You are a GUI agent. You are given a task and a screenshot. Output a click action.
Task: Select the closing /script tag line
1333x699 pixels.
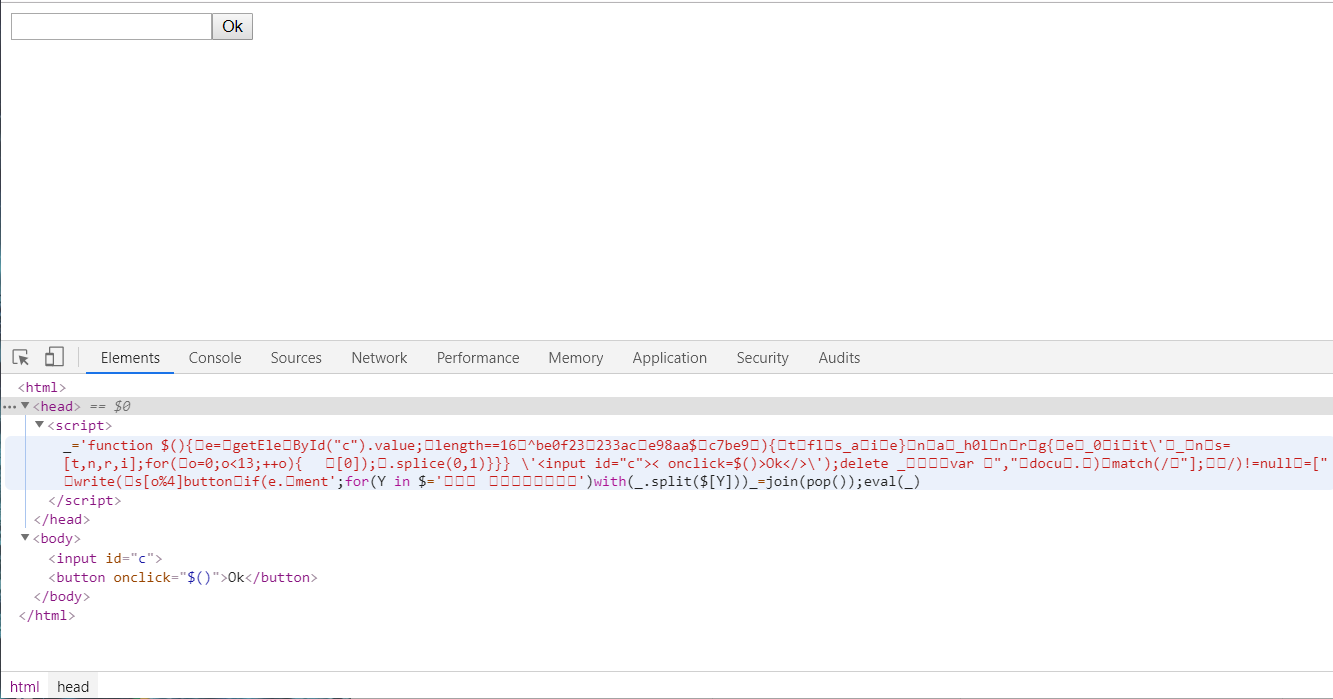(x=84, y=501)
